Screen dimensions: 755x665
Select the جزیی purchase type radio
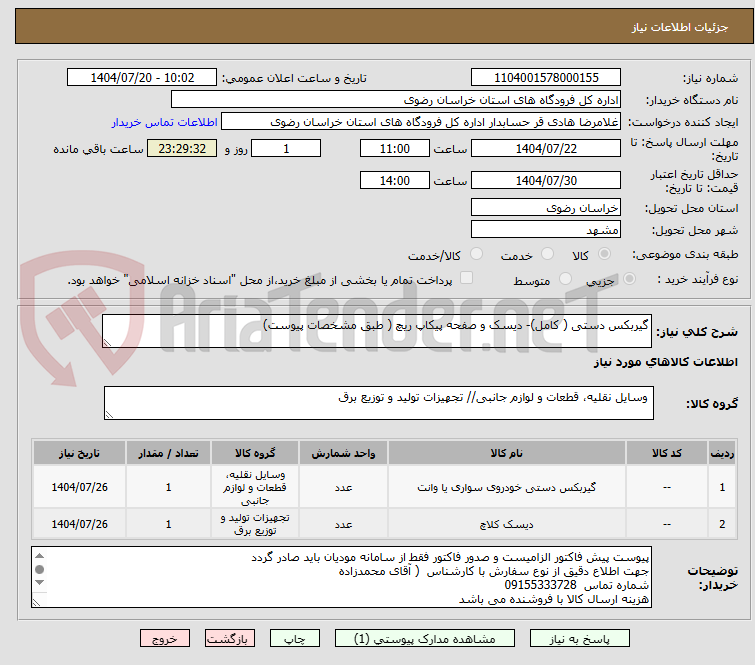coord(629,279)
